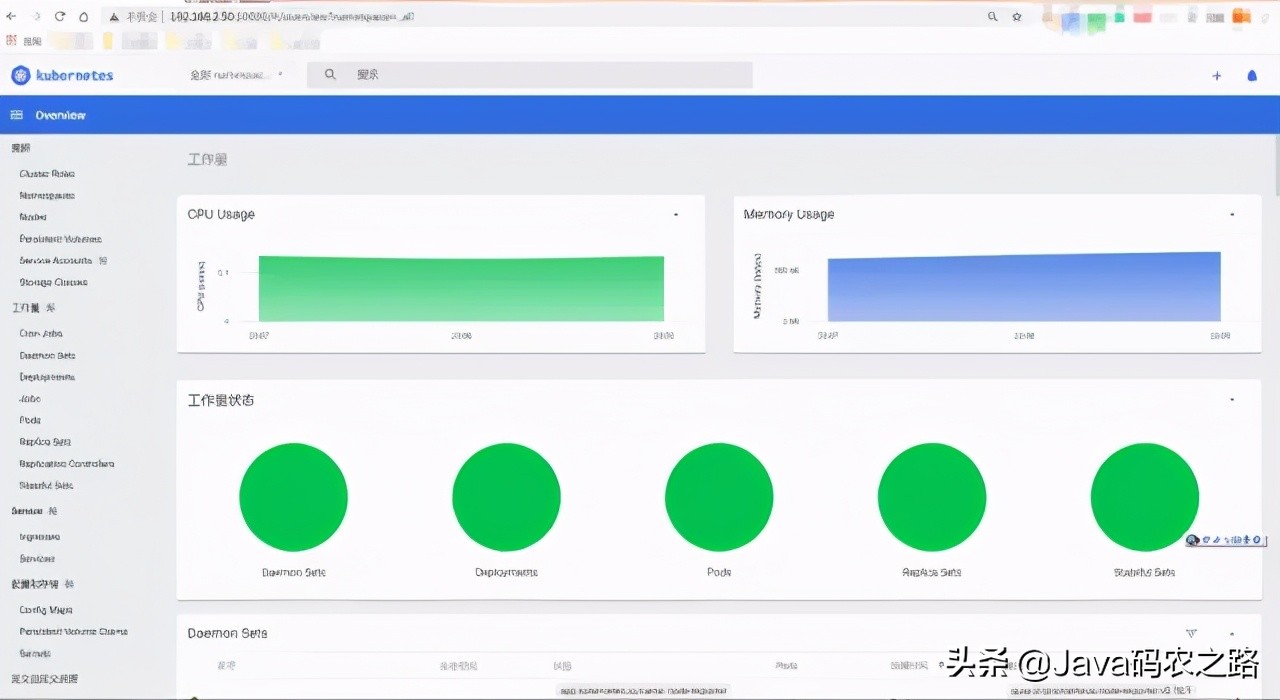Screen dimensions: 1280x700
Task: Open Pods in the sidebar
Action: (x=30, y=420)
